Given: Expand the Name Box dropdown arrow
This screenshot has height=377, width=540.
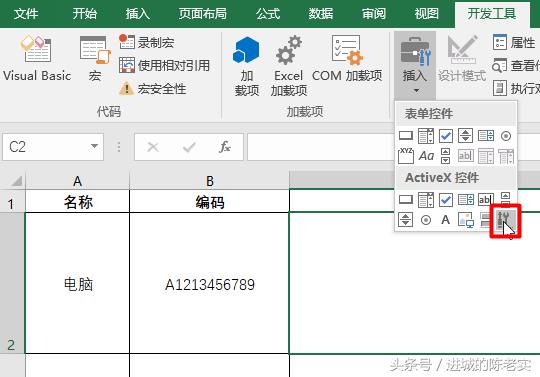Looking at the screenshot, I should [94, 147].
